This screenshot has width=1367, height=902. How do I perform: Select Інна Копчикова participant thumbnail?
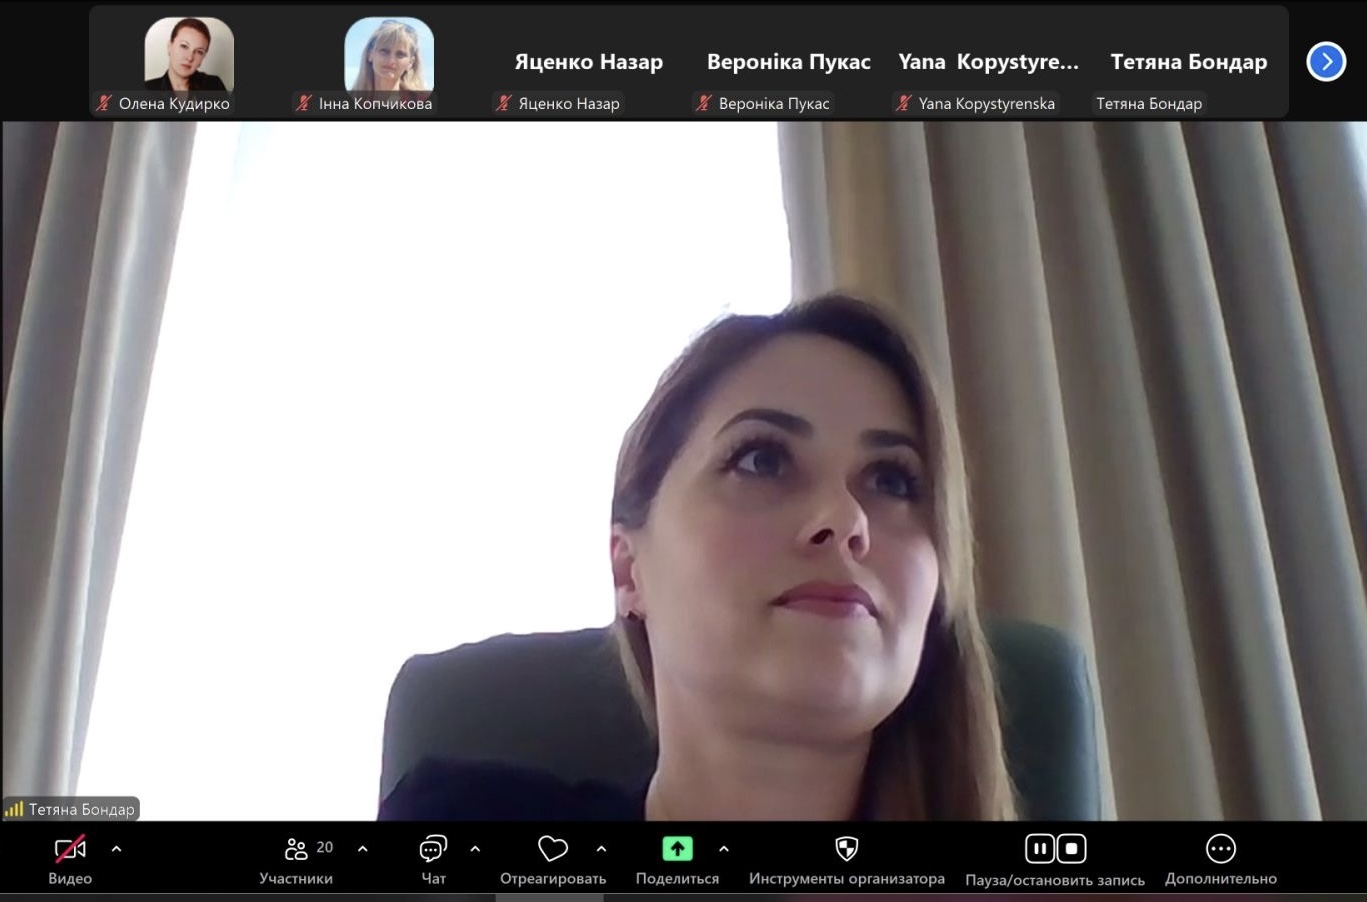point(389,56)
